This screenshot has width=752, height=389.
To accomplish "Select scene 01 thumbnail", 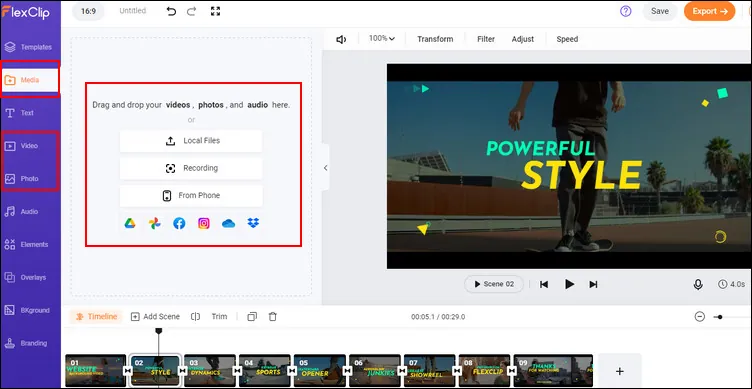I will (95, 370).
